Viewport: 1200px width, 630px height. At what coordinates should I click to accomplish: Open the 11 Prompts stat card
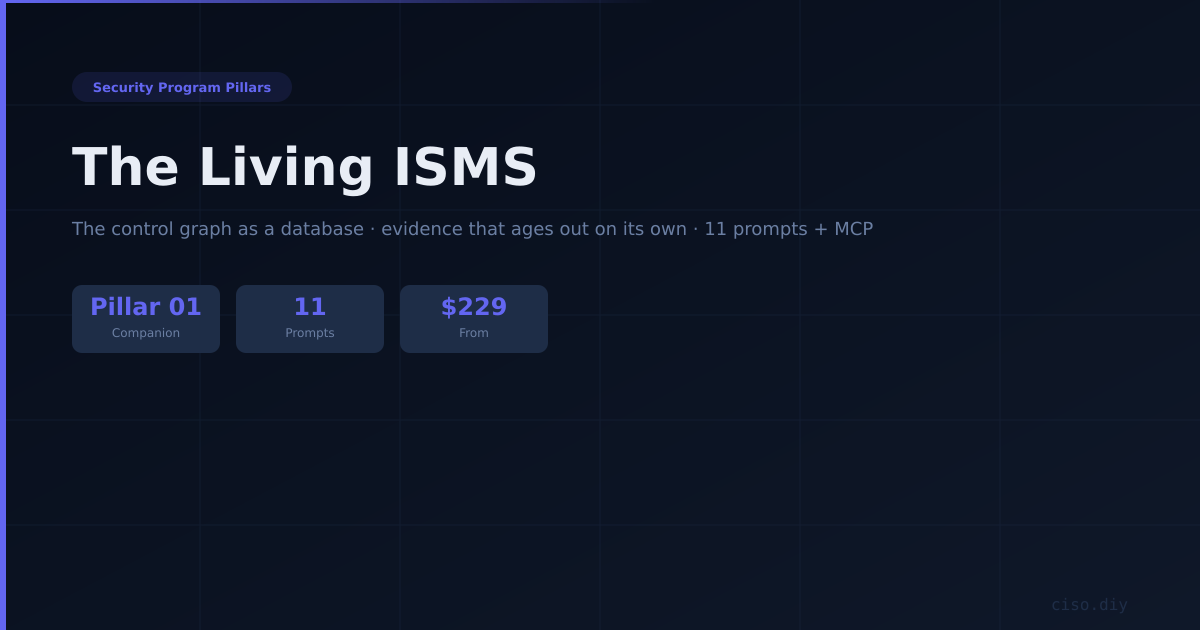pyautogui.click(x=310, y=319)
